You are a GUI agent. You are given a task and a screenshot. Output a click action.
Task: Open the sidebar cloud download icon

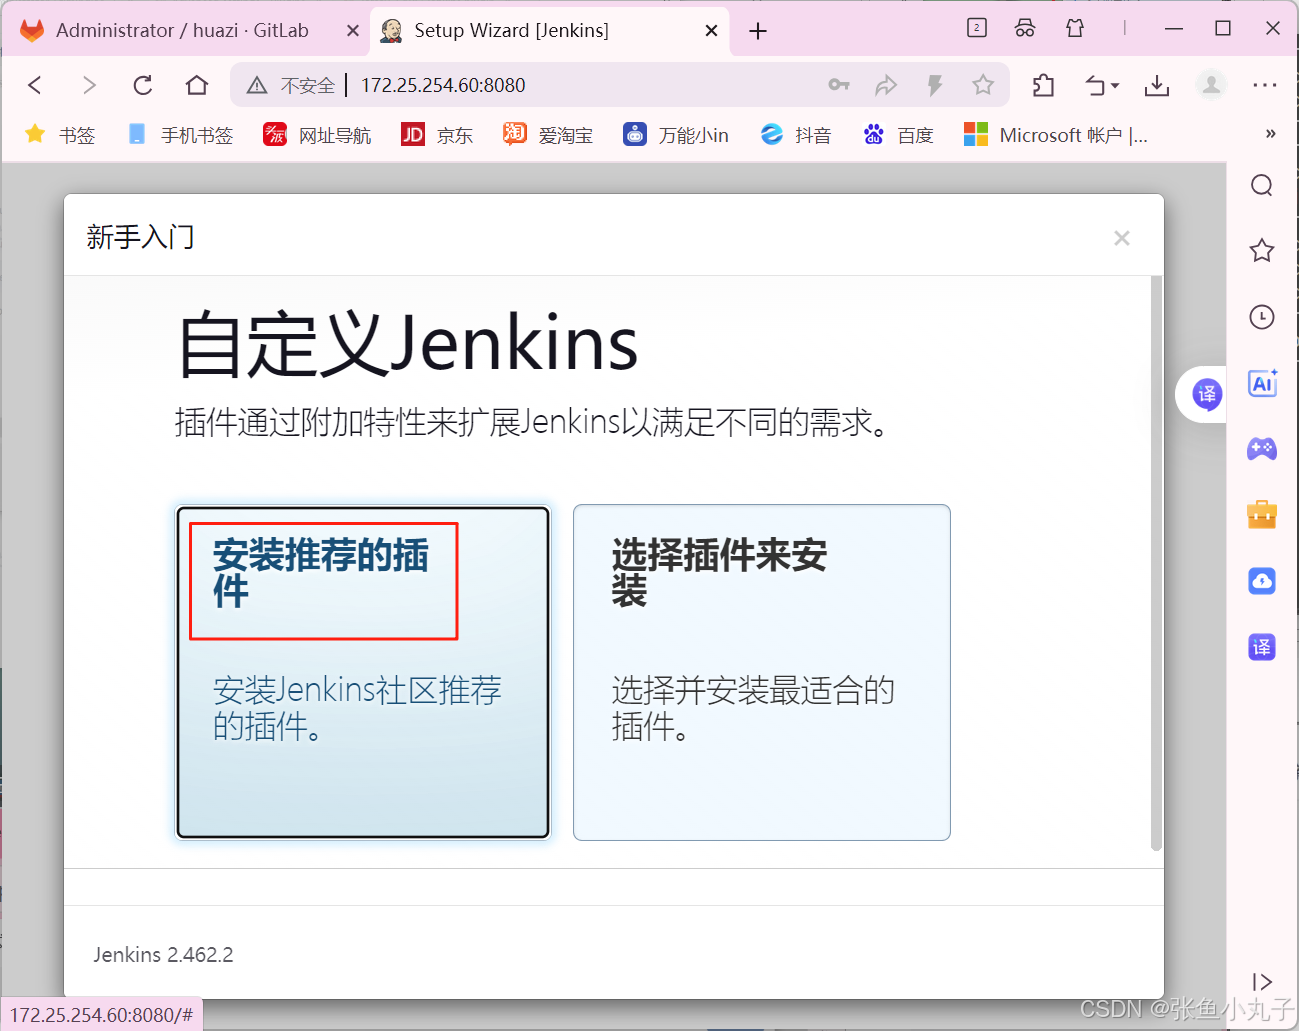pos(1262,581)
